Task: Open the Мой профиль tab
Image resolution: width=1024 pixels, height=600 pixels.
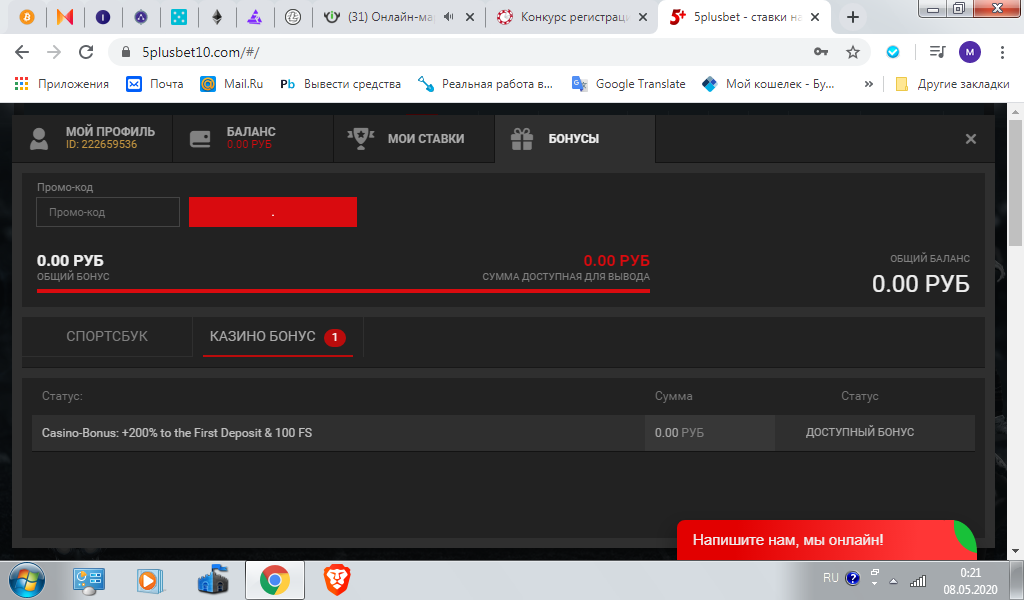Action: pos(93,138)
